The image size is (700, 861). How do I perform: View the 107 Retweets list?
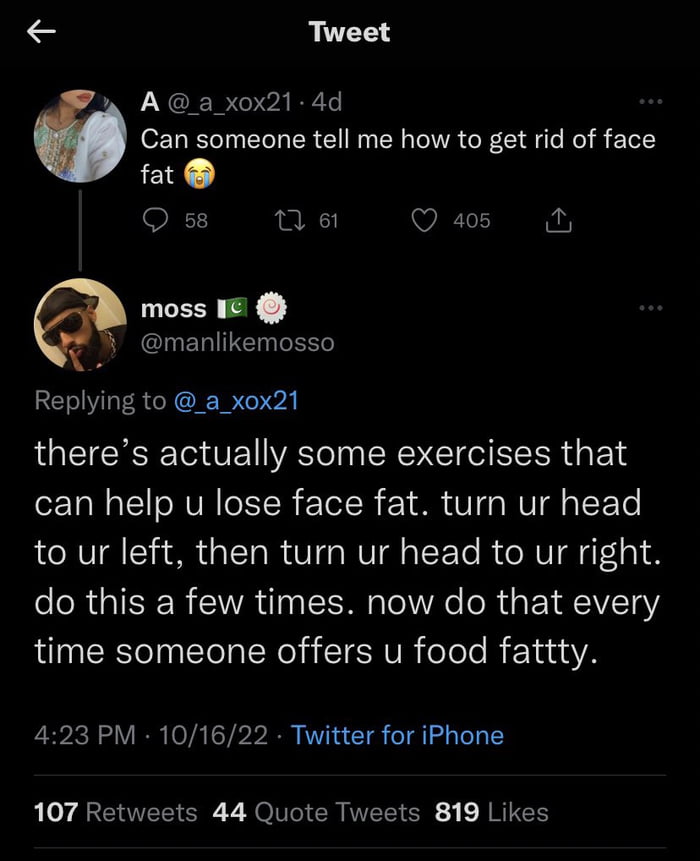pos(115,812)
